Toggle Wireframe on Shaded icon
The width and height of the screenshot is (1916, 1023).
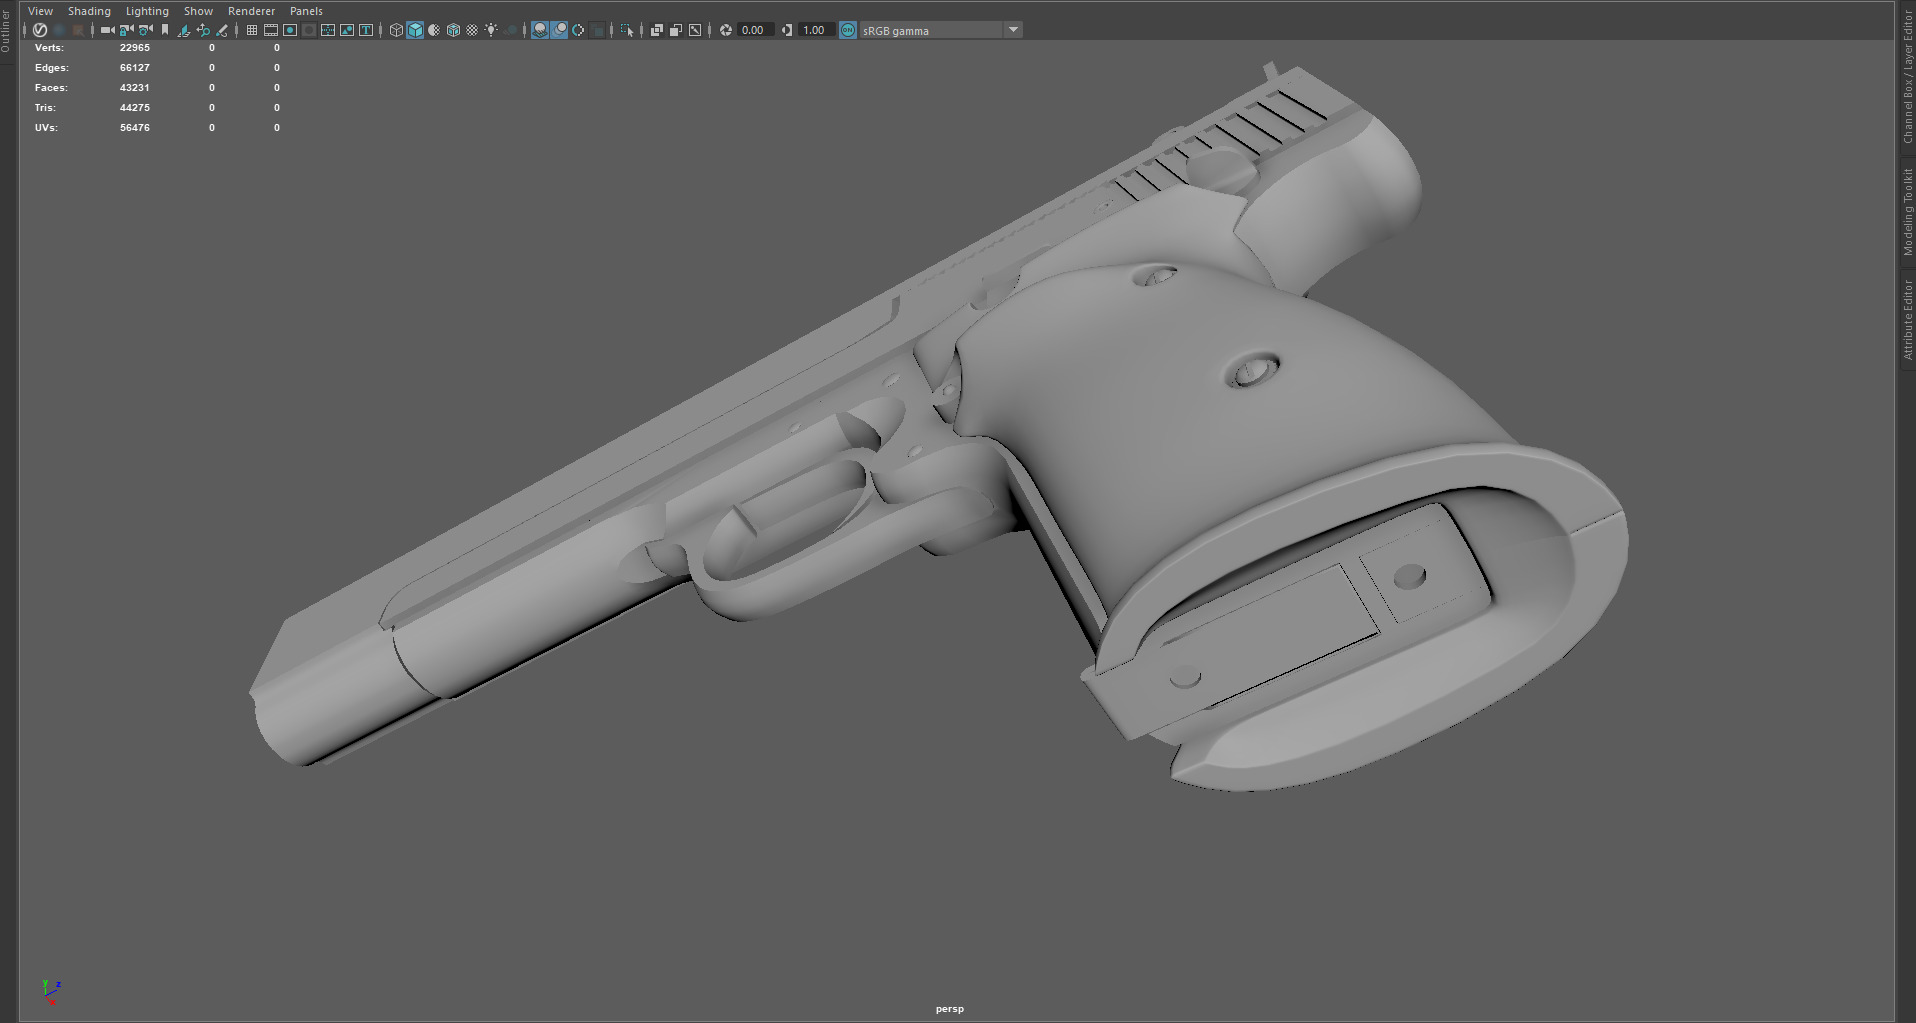click(x=453, y=30)
